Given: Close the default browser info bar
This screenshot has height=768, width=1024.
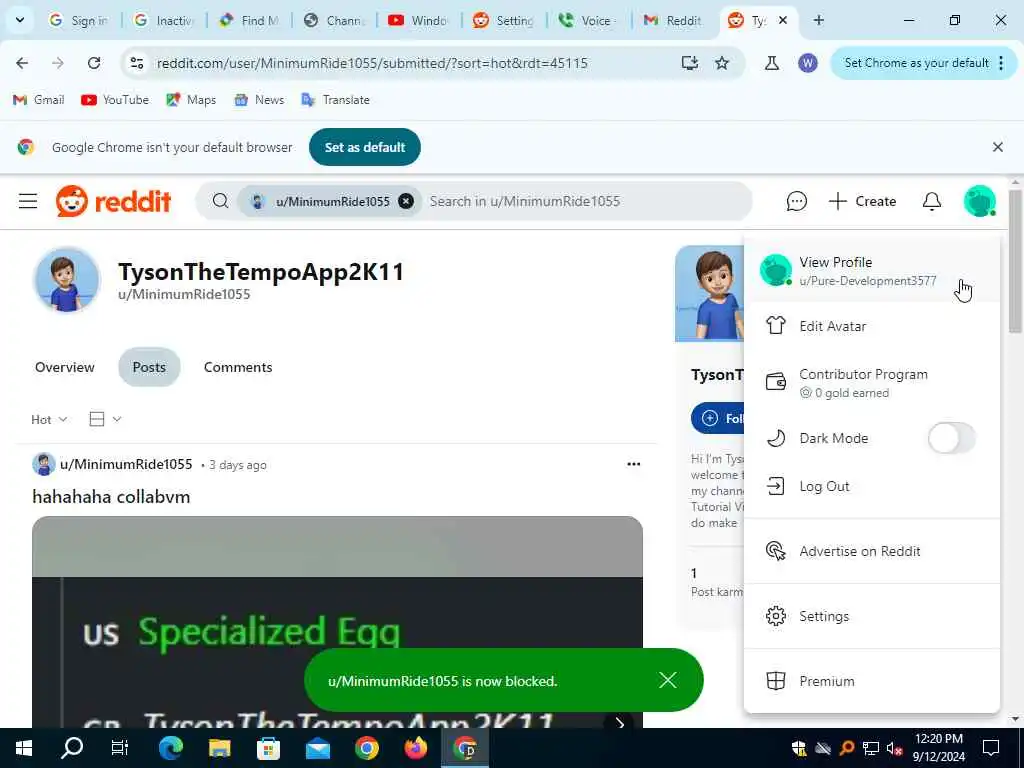Looking at the screenshot, I should (x=997, y=148).
